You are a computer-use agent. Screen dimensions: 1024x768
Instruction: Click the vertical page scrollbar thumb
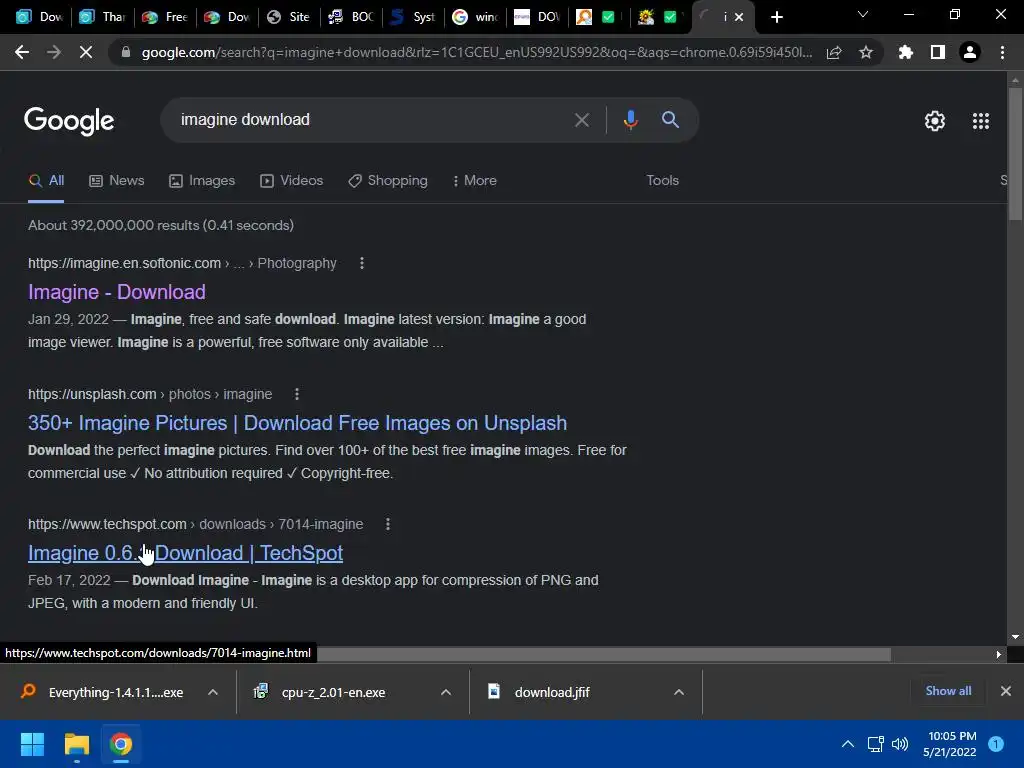1015,153
